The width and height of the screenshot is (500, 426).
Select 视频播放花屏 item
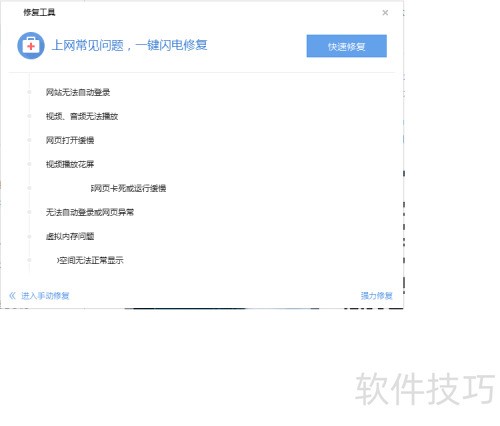pyautogui.click(x=70, y=164)
